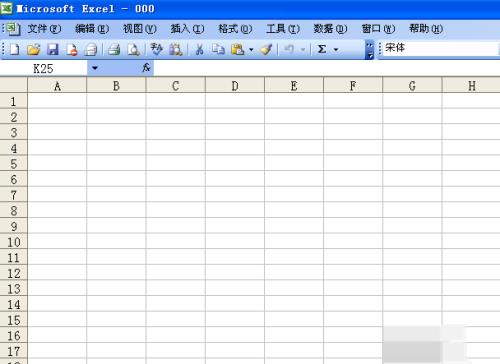Open the 窗口 (Window) menu
Viewport: 500px width, 364px height.
[378, 29]
